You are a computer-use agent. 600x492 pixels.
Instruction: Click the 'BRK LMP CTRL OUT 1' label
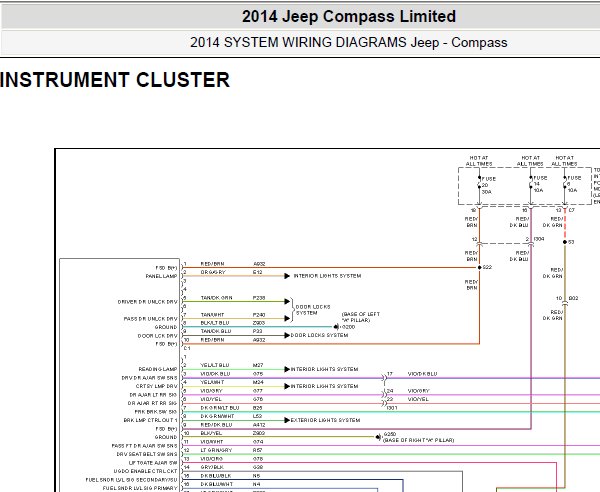pyautogui.click(x=150, y=420)
